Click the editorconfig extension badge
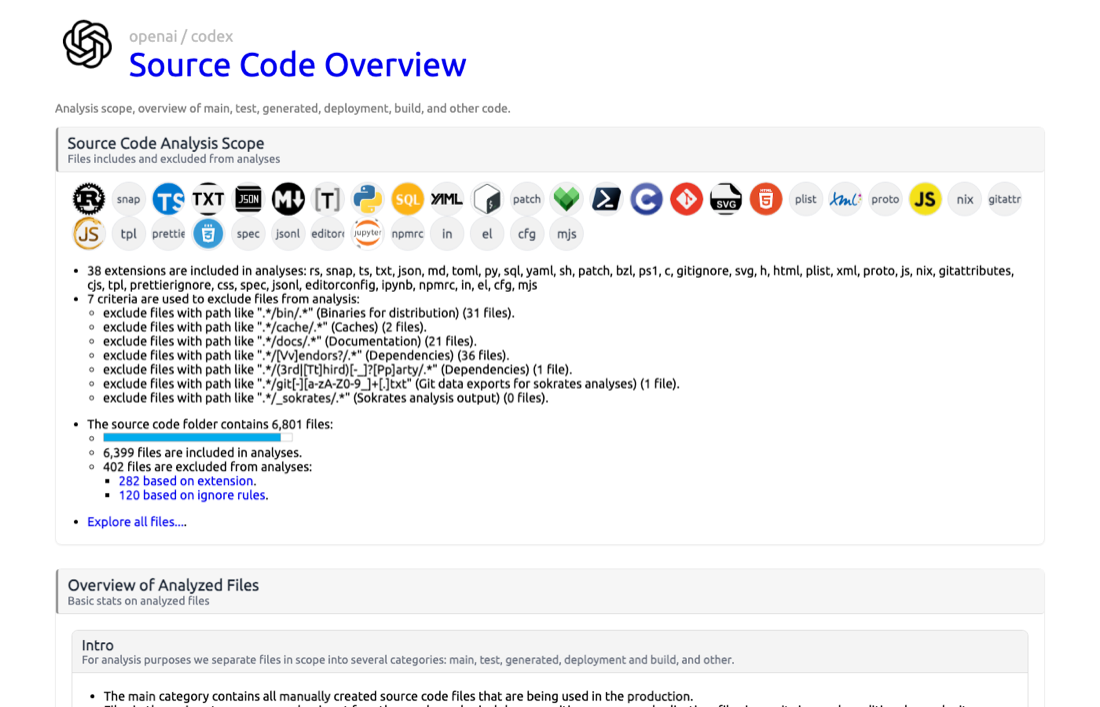Viewport: 1100px width, 707px height. [328, 234]
